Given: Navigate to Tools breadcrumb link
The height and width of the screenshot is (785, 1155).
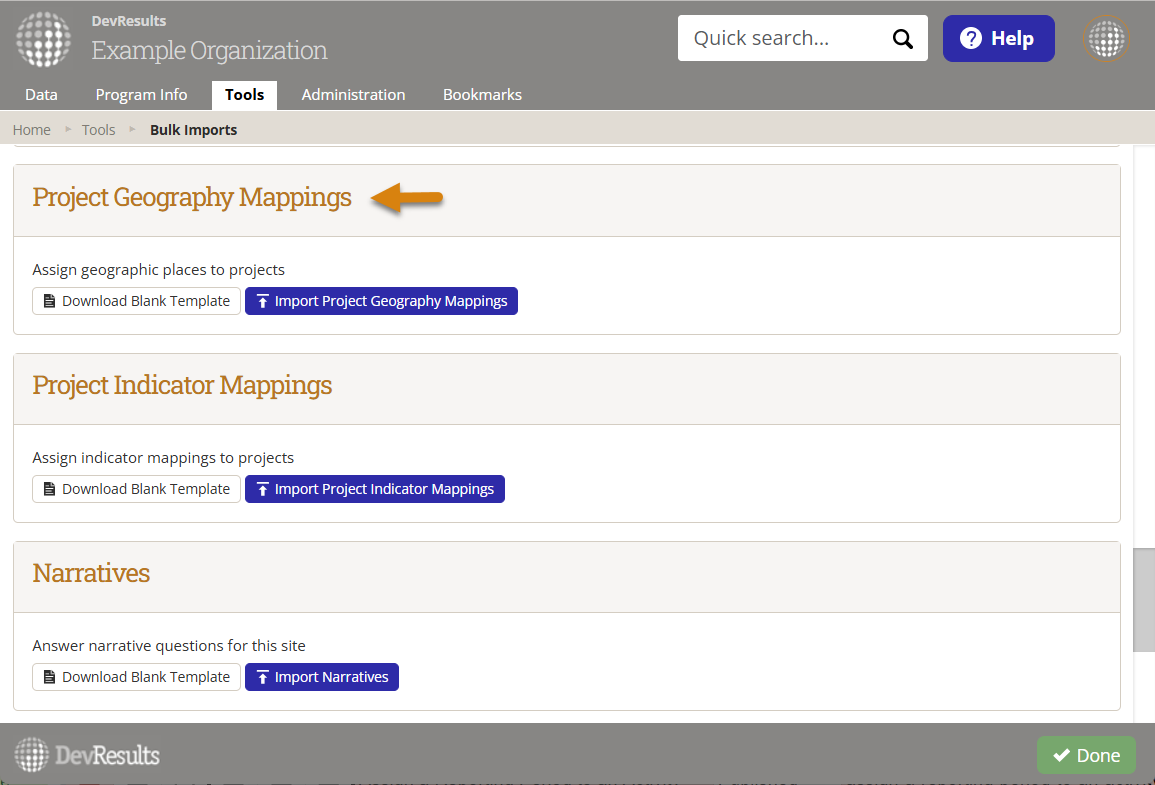Looking at the screenshot, I should [99, 130].
